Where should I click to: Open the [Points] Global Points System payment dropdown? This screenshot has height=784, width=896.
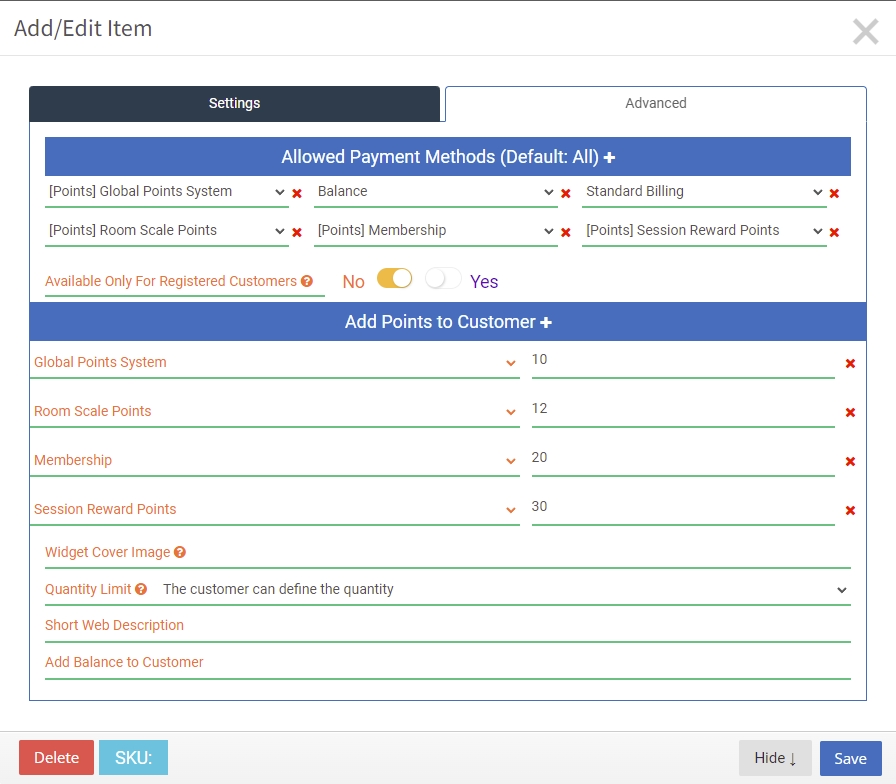point(166,192)
